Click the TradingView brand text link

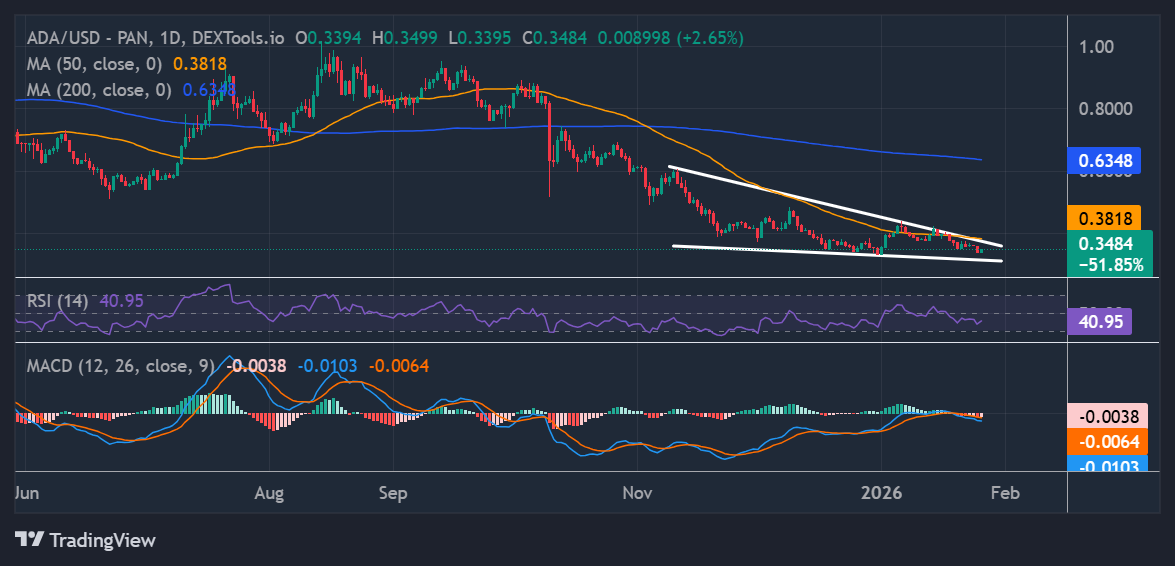pos(103,540)
